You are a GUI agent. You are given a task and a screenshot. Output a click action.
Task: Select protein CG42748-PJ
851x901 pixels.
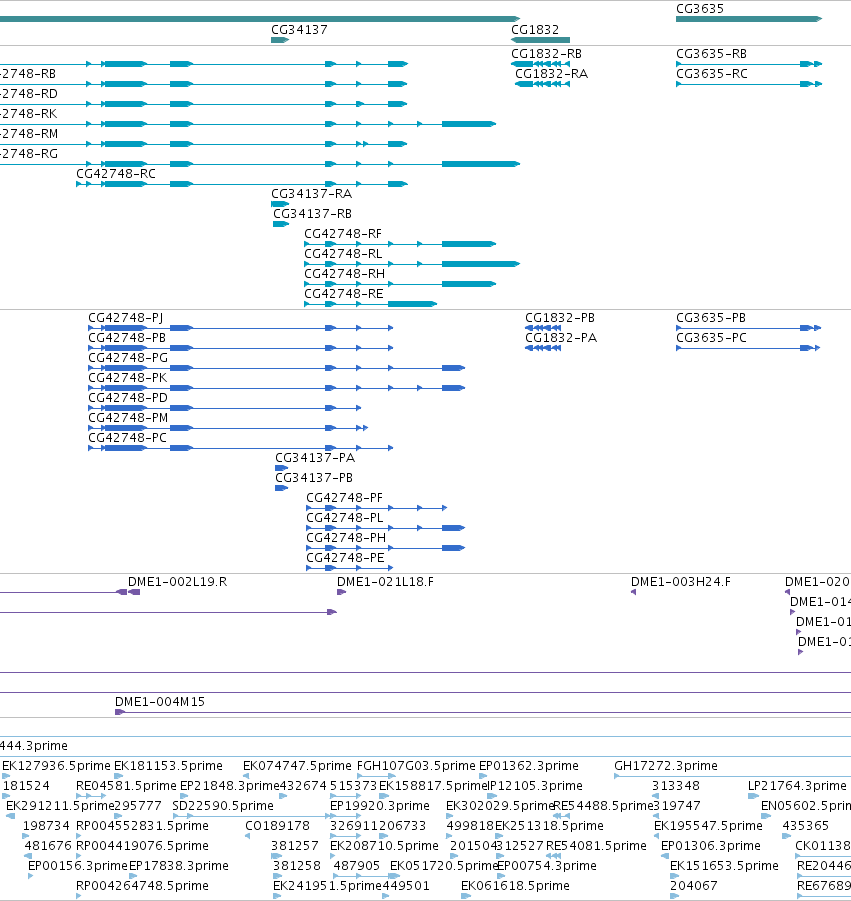(125, 318)
